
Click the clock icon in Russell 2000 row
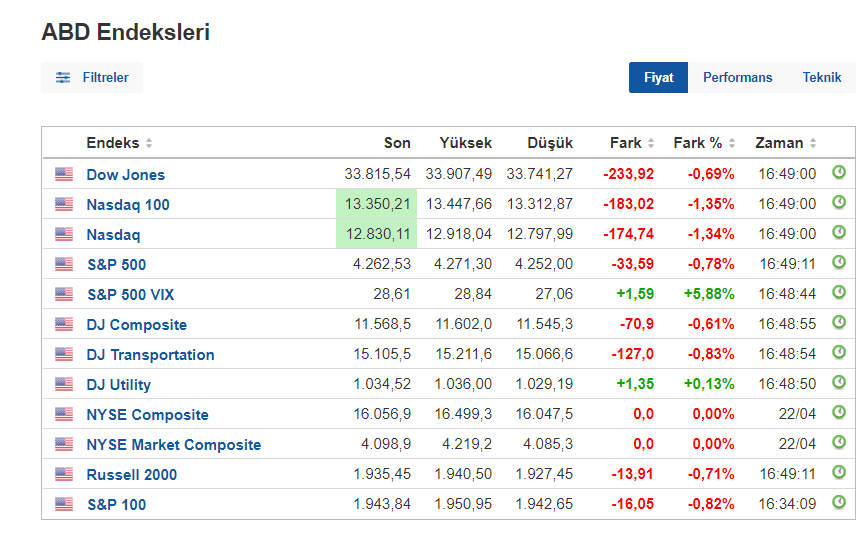point(839,473)
